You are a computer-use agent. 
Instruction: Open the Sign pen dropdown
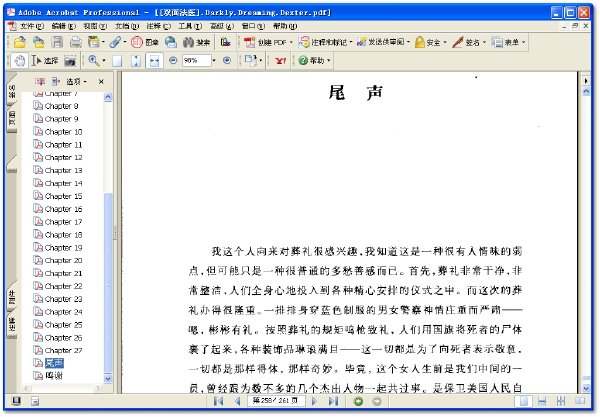[x=469, y=42]
